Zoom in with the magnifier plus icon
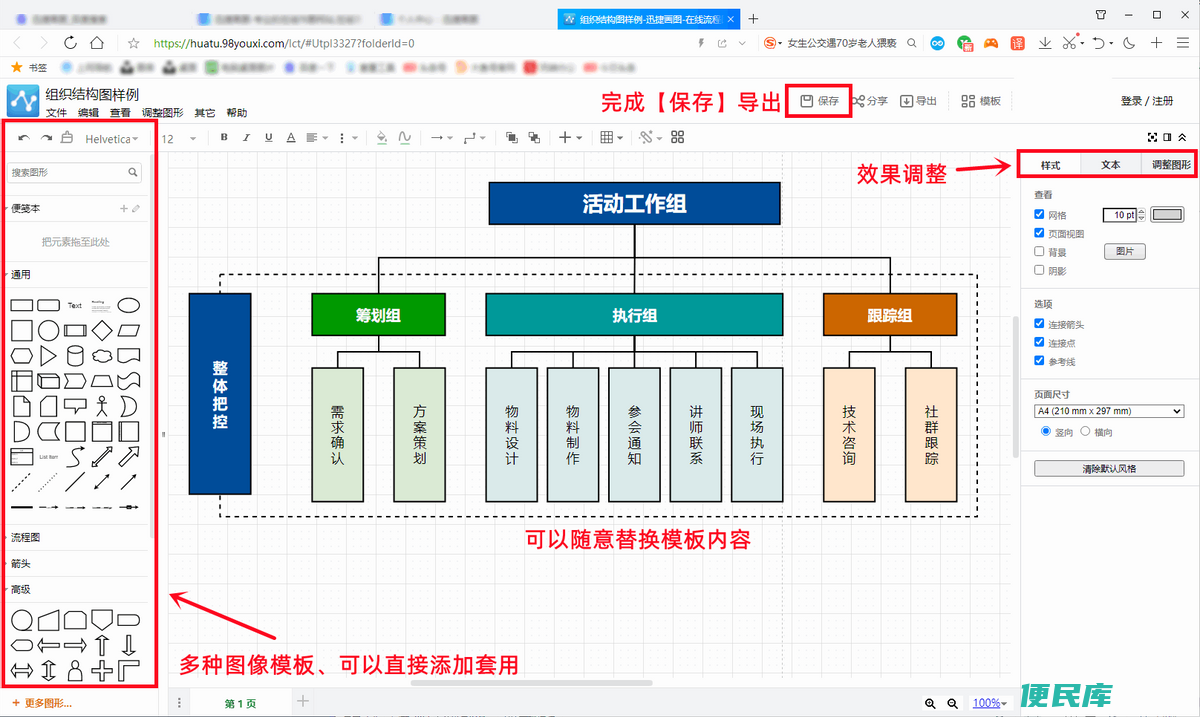 pyautogui.click(x=930, y=703)
